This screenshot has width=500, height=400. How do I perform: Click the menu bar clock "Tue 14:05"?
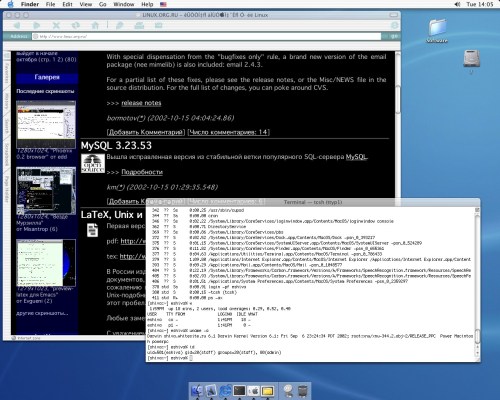(x=480, y=4)
